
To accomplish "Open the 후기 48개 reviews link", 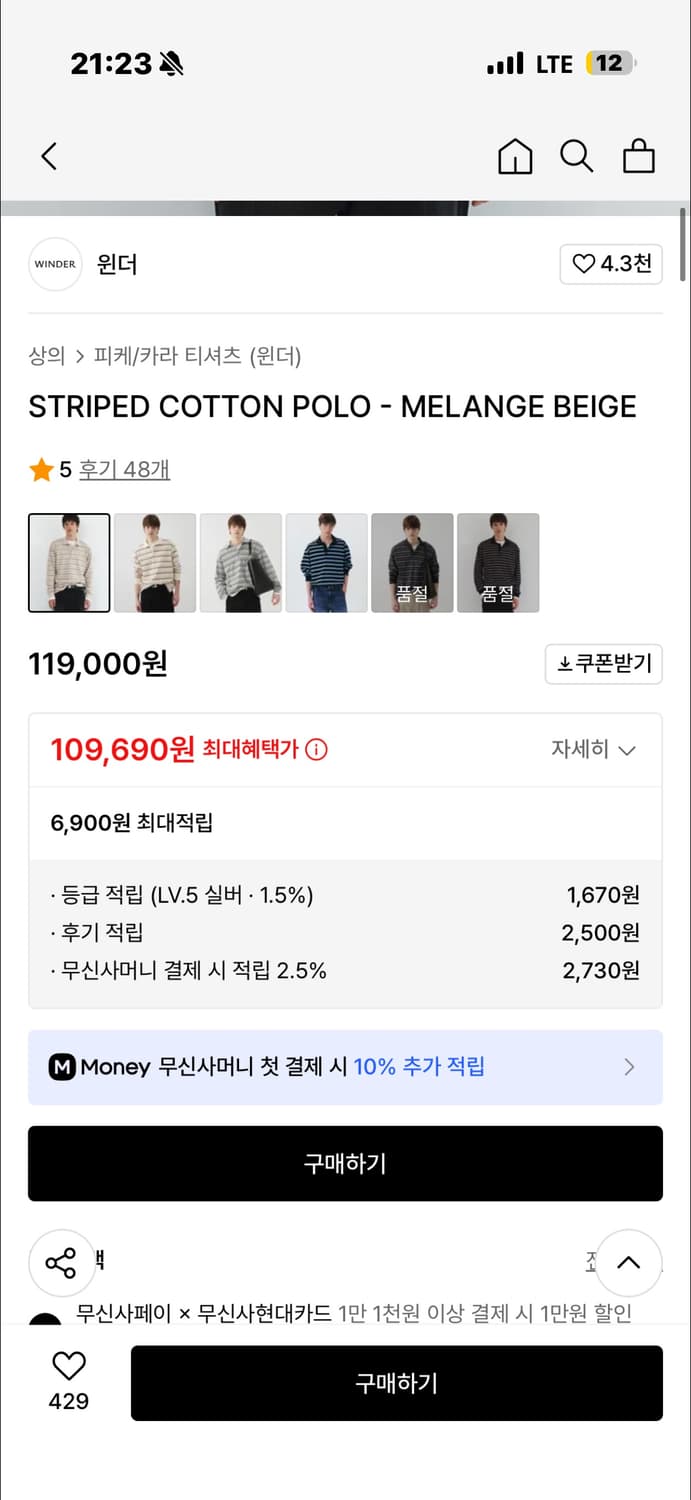I will tap(124, 469).
